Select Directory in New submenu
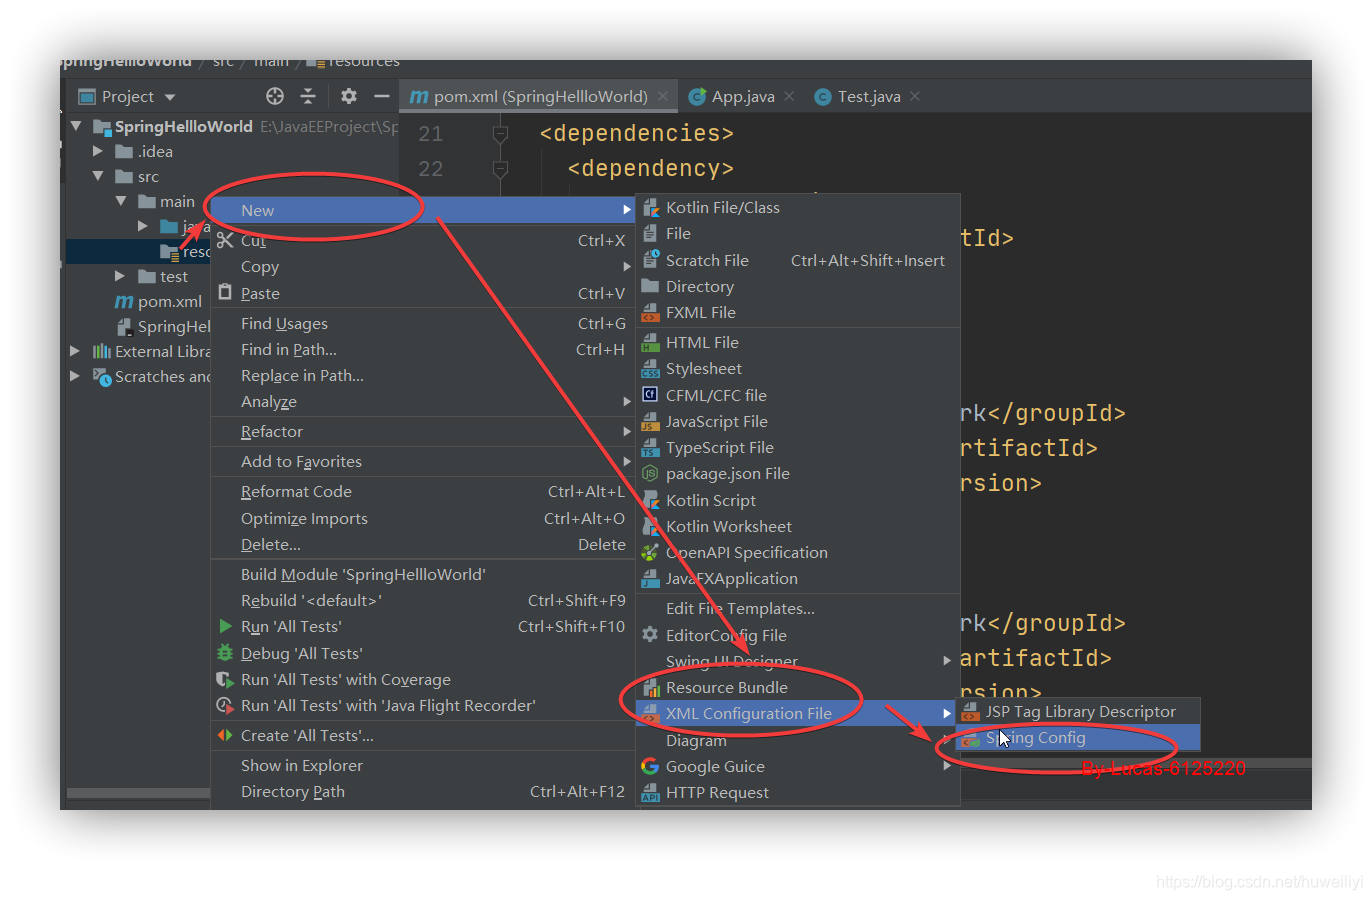The image size is (1372, 900). point(798,286)
